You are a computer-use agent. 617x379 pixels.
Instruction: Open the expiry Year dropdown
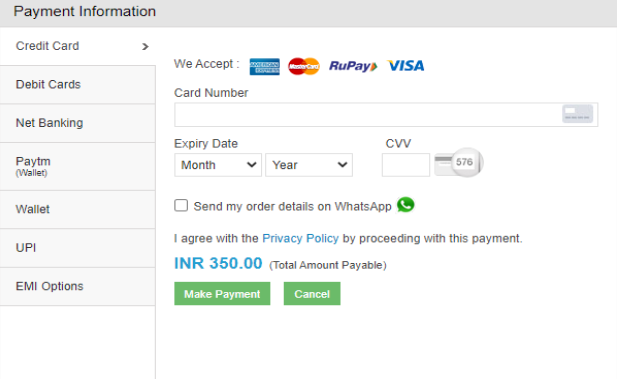tap(309, 165)
